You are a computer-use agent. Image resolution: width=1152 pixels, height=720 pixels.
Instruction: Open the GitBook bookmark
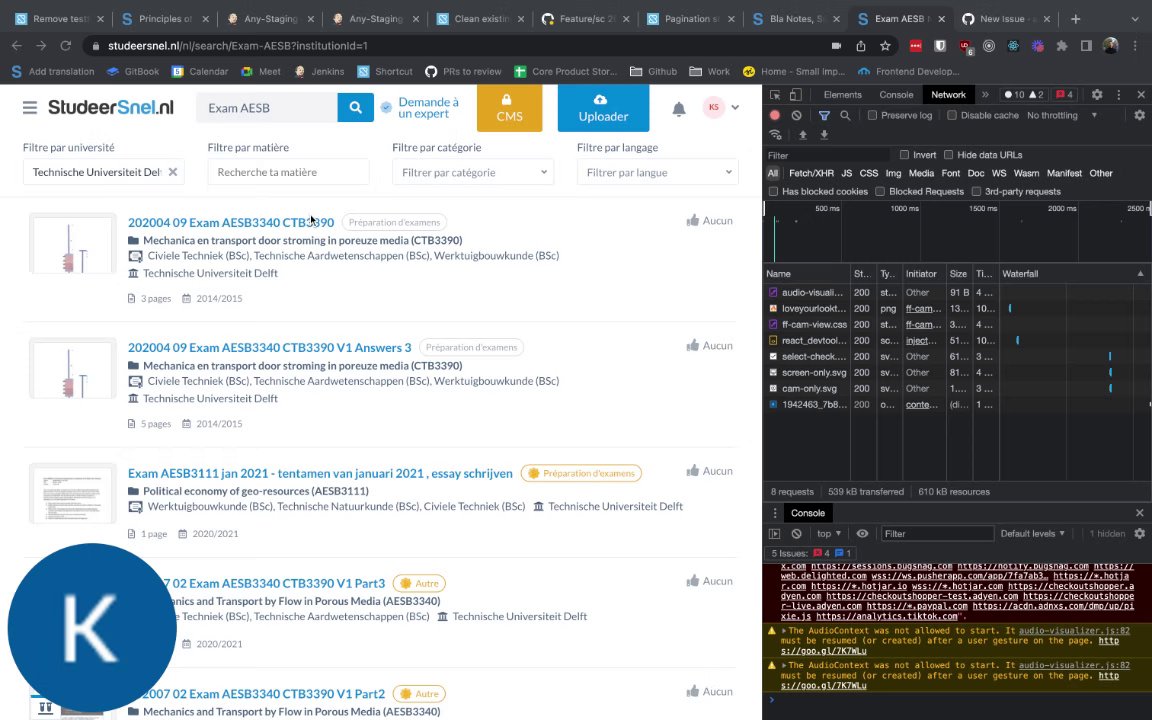[x=133, y=71]
